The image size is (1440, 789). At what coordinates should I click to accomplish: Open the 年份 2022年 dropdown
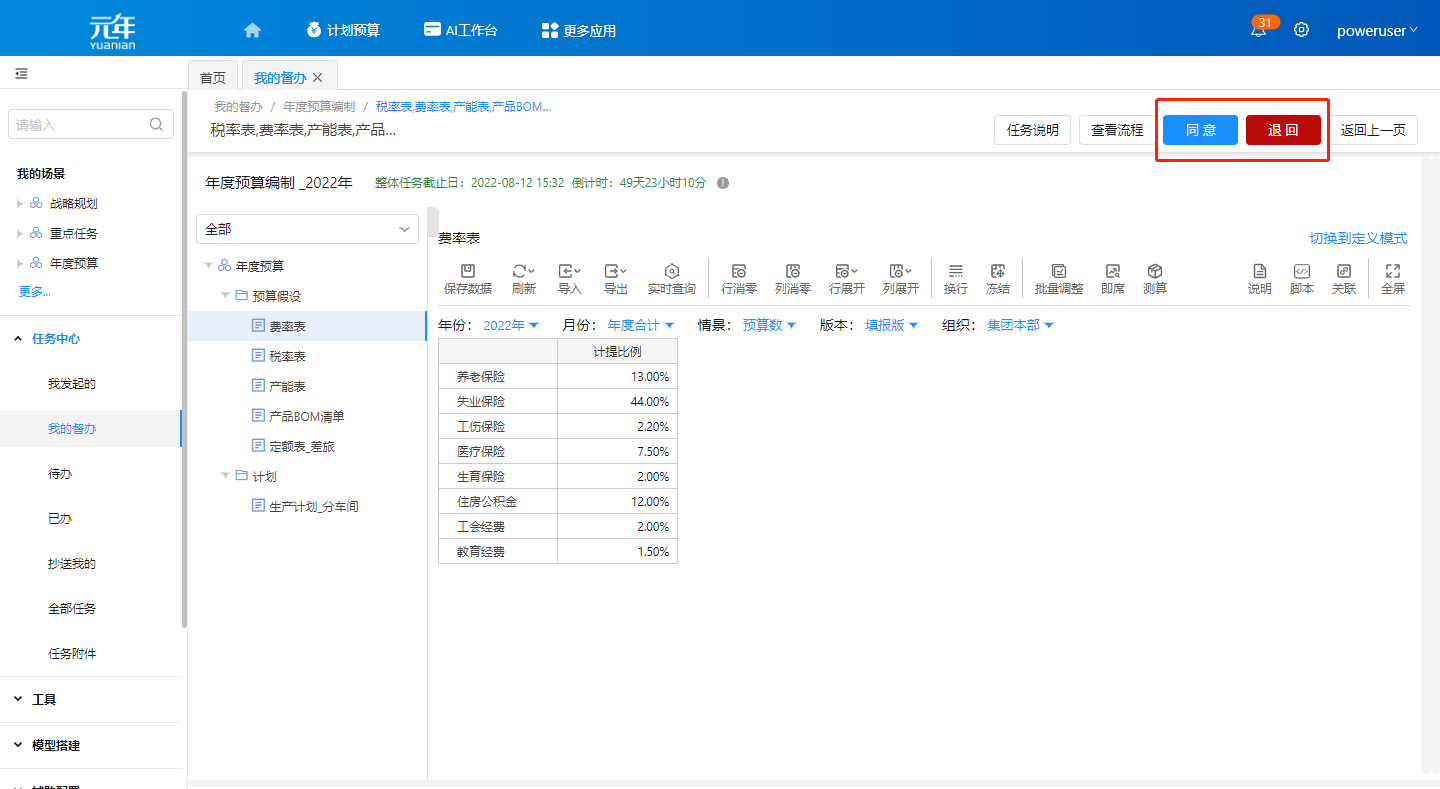pyautogui.click(x=510, y=325)
